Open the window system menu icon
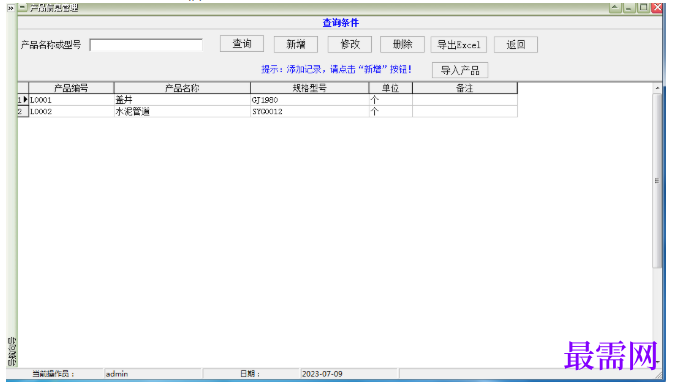The image size is (676, 387). 22,7
